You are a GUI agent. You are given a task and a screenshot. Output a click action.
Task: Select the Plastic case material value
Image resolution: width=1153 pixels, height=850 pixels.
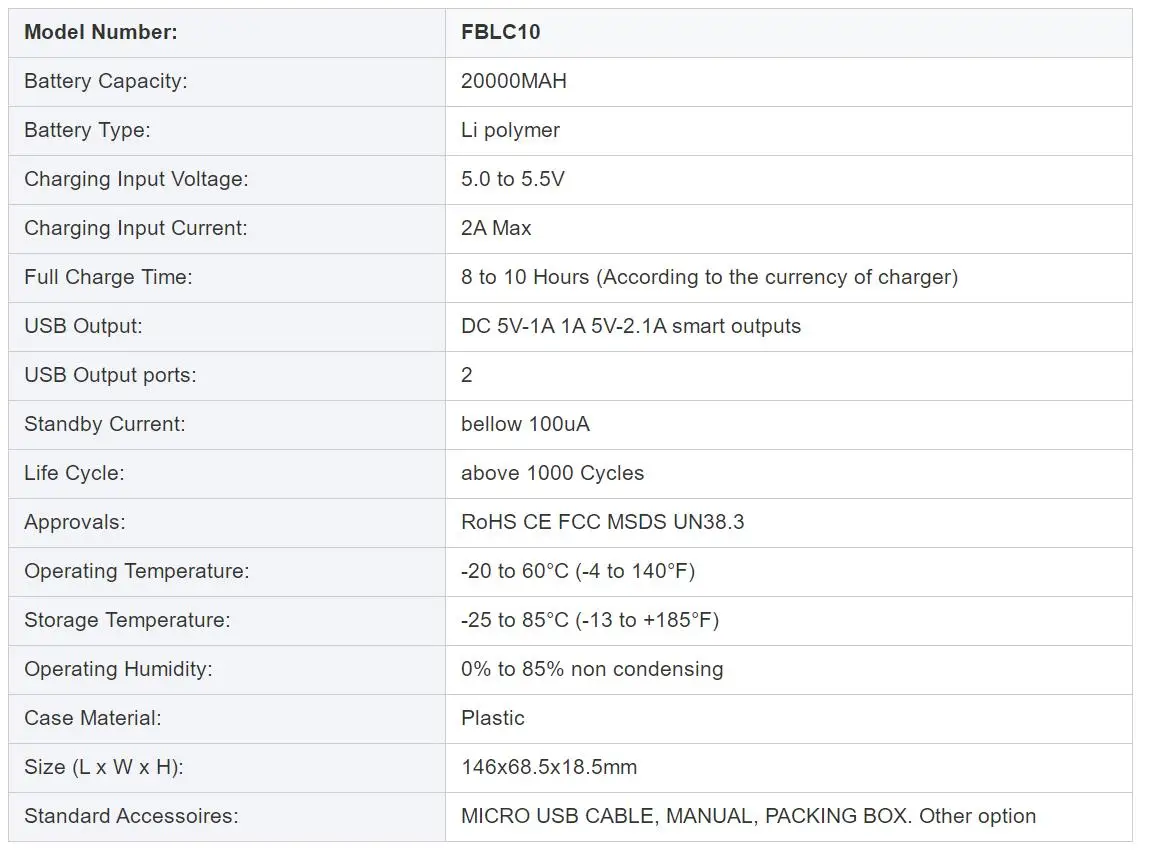pos(493,718)
